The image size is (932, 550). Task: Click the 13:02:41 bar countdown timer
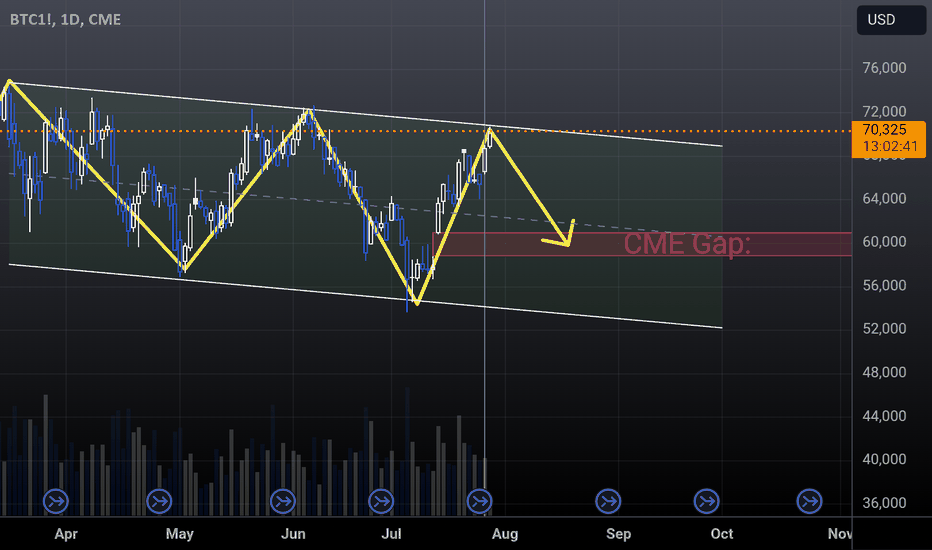coord(890,147)
